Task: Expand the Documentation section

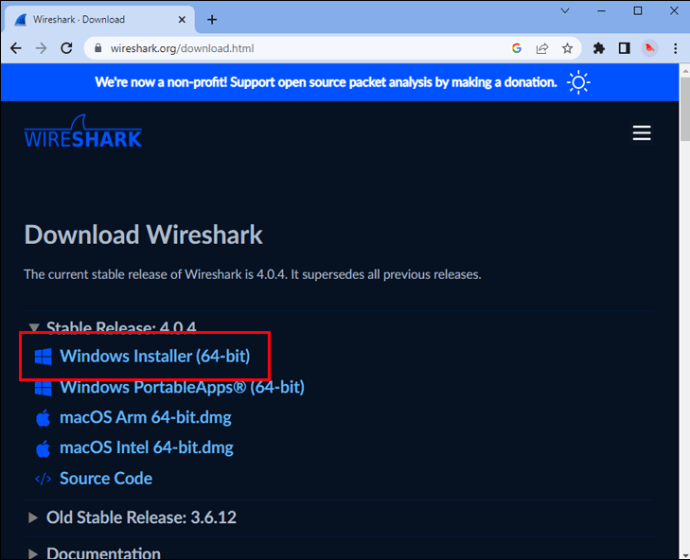Action: pyautogui.click(x=33, y=553)
